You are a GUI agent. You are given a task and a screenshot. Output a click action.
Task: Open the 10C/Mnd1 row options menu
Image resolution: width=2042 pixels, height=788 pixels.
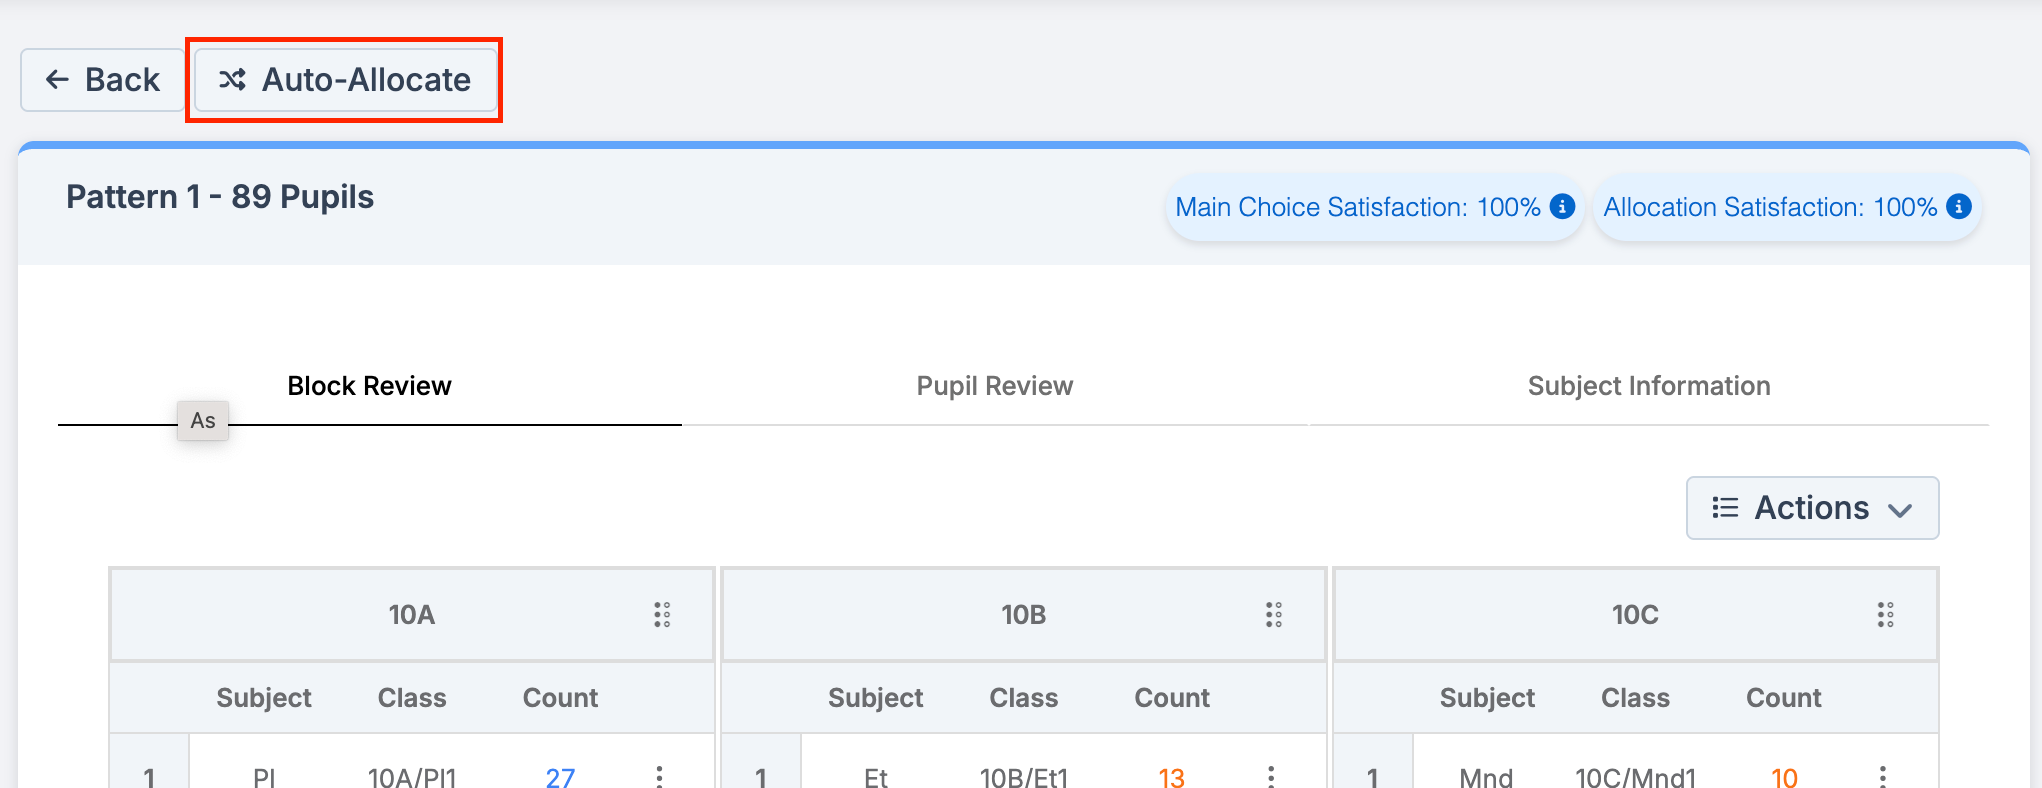tap(1883, 777)
